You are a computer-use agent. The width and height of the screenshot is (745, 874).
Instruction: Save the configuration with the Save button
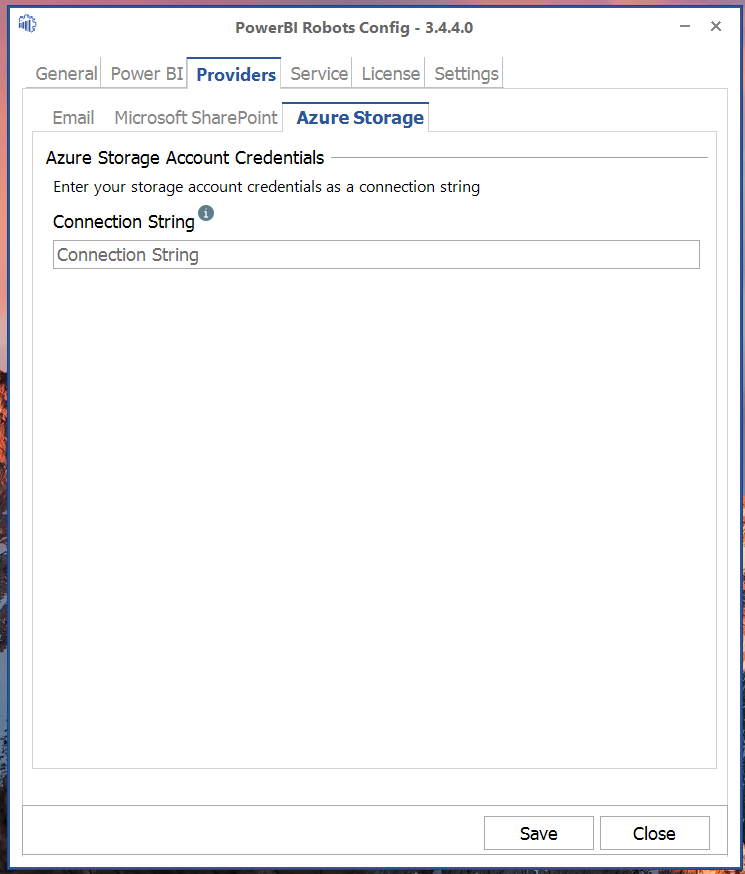539,833
